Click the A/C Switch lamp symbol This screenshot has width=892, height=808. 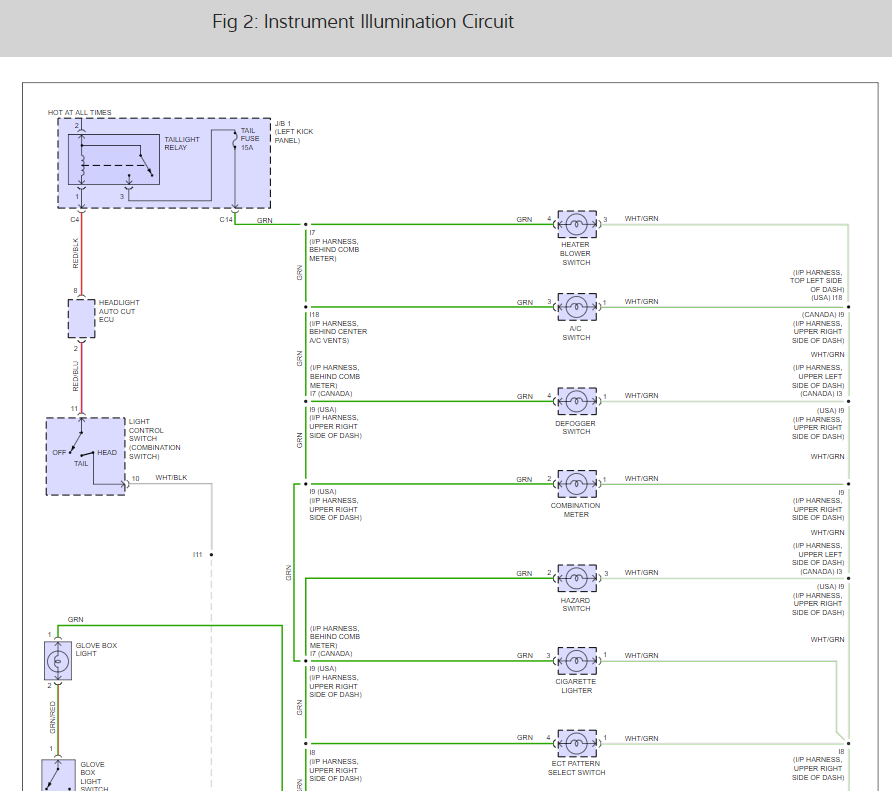pos(576,308)
